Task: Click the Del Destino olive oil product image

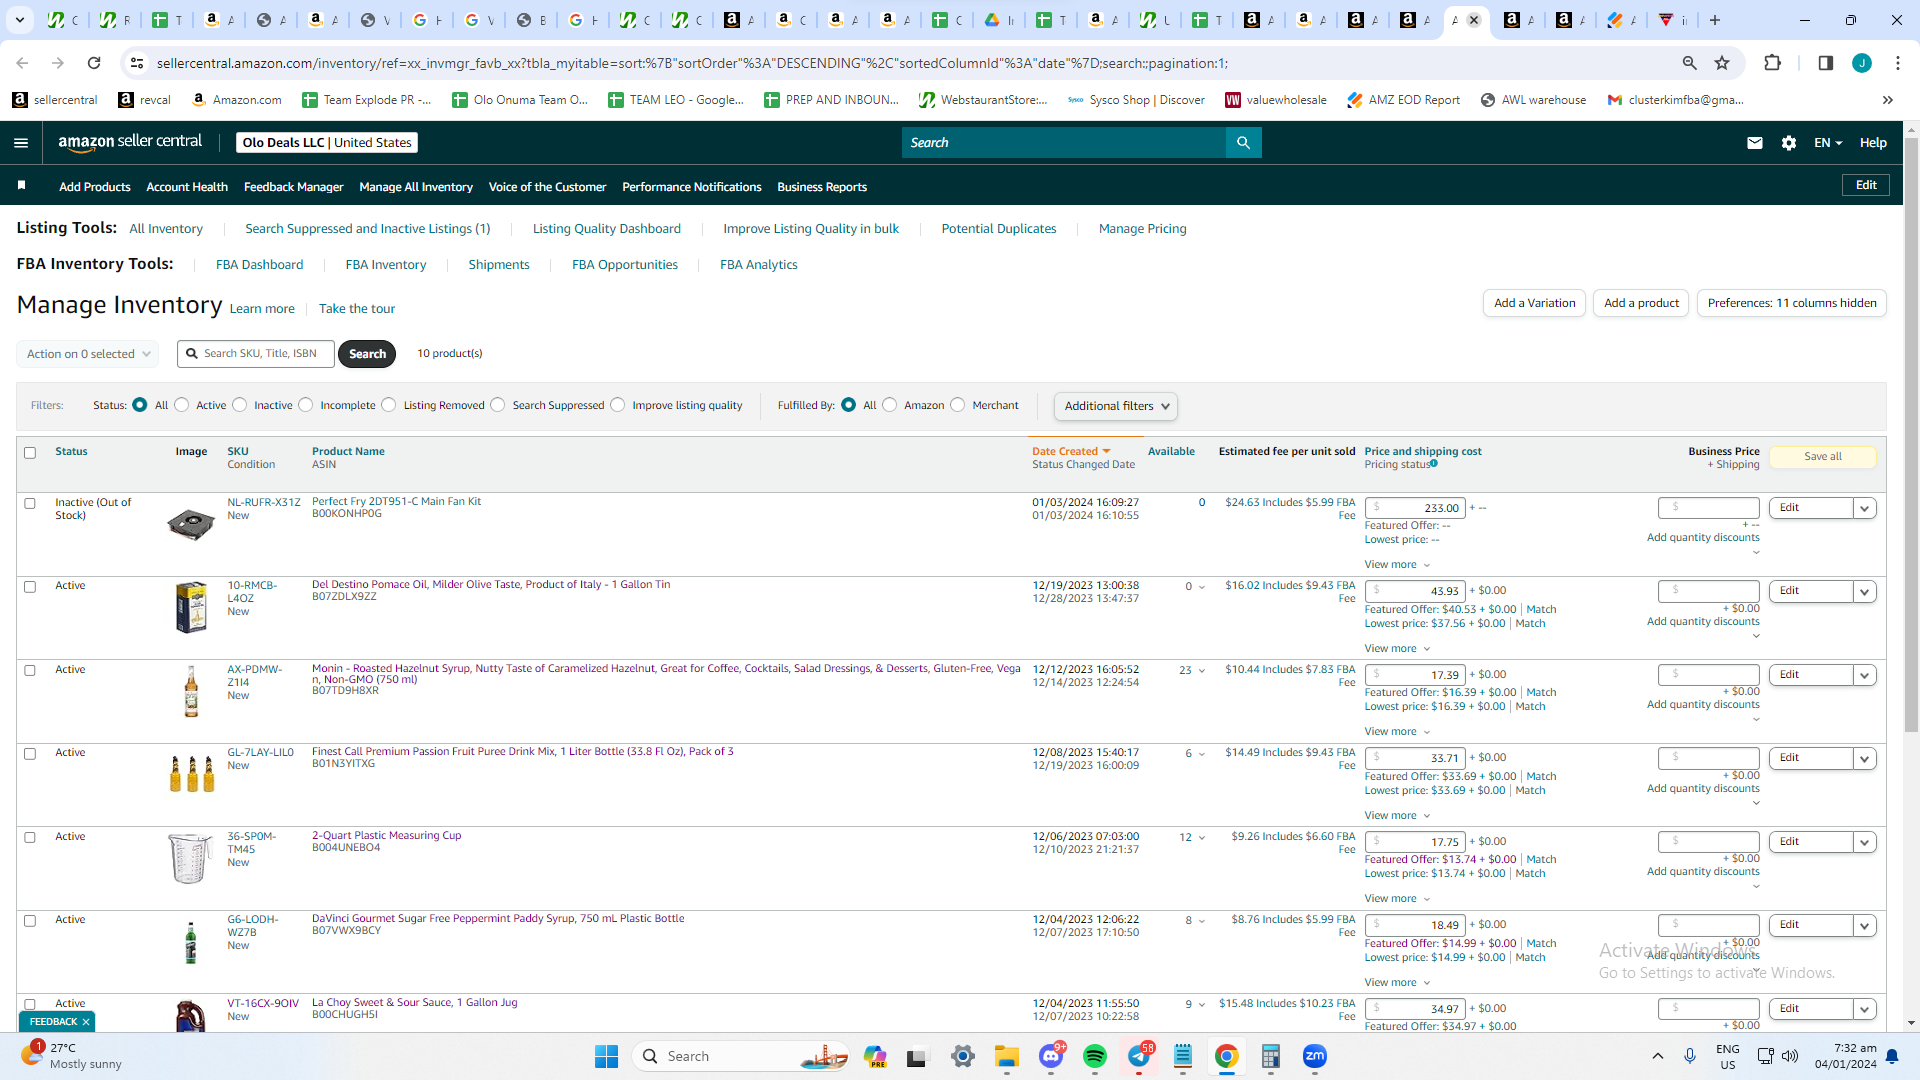Action: (190, 608)
